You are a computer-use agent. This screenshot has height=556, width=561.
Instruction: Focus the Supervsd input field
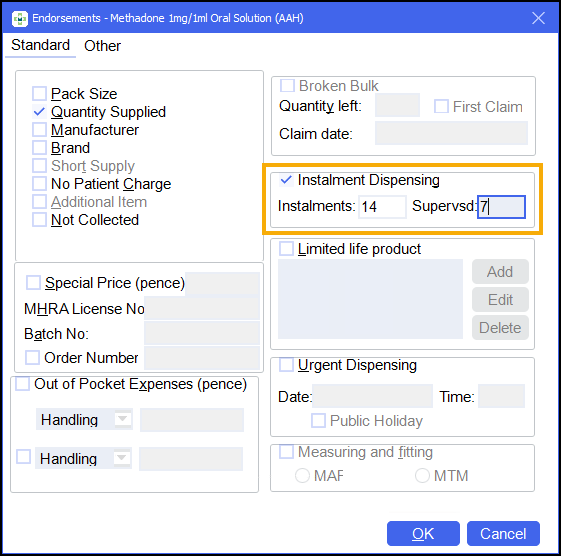[501, 206]
